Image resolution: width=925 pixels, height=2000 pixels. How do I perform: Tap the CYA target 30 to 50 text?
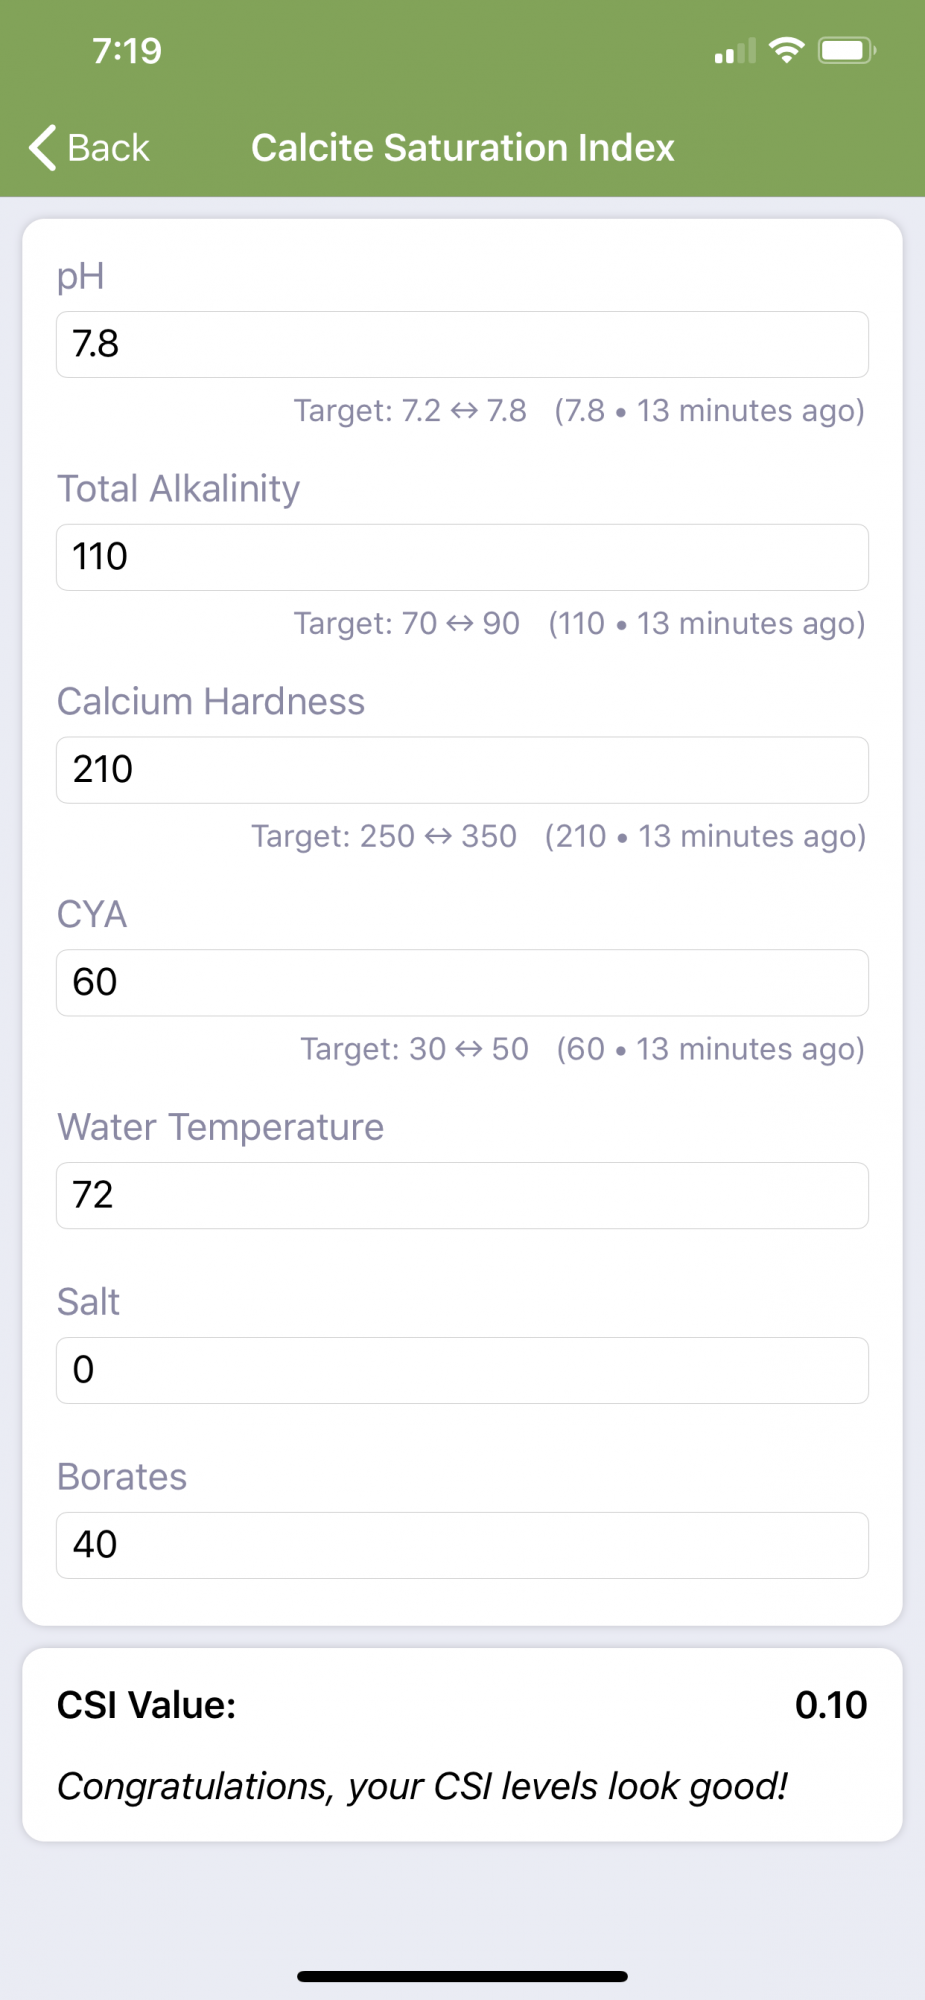click(x=415, y=1049)
